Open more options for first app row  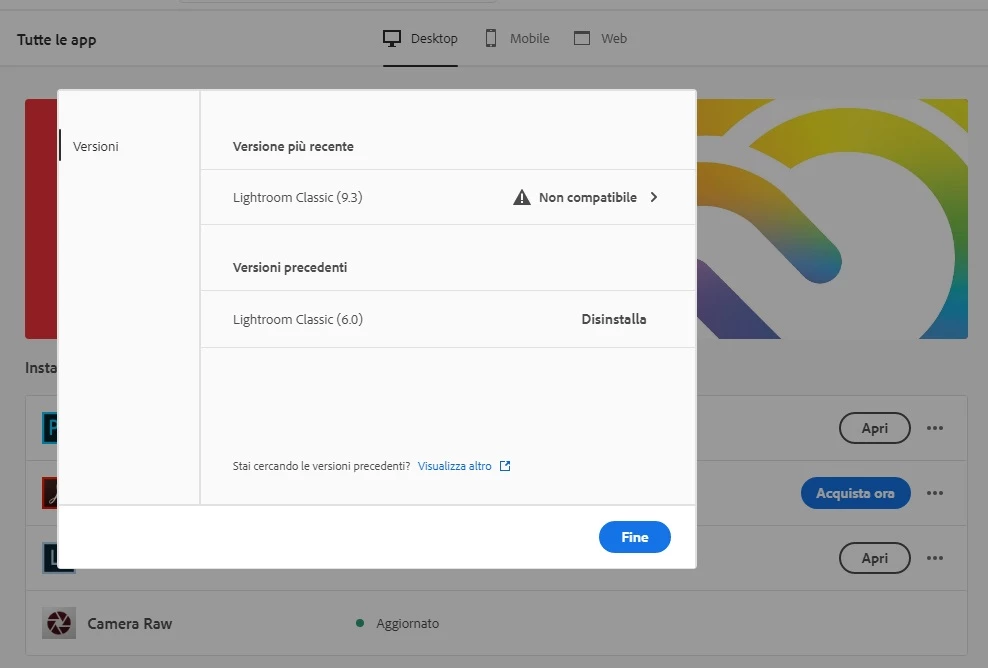935,428
